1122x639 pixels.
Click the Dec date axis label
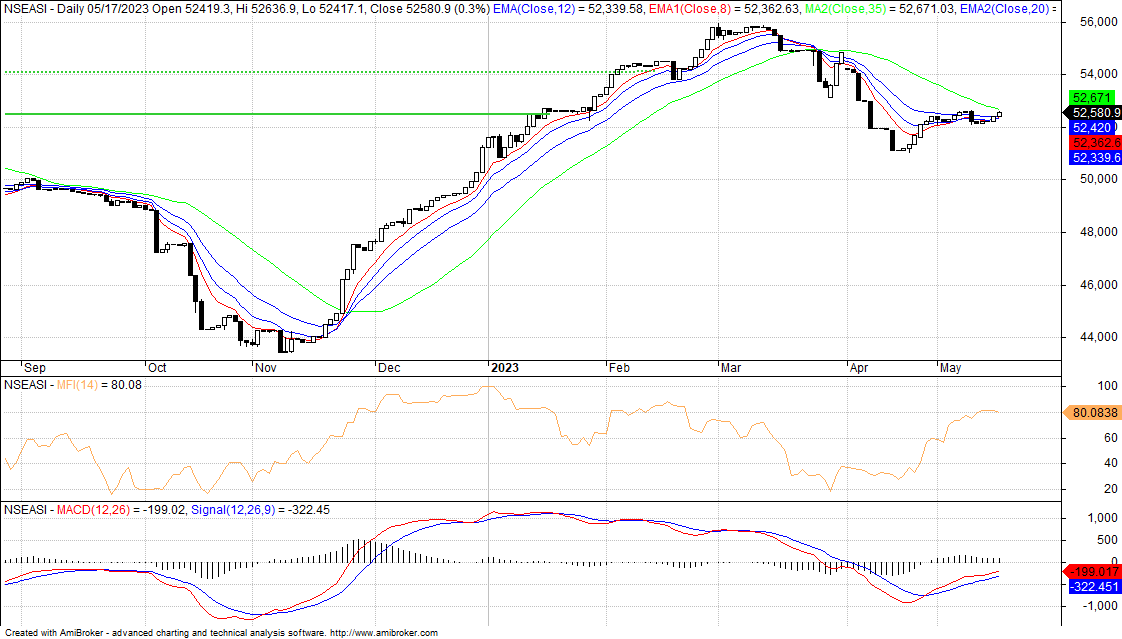point(389,368)
